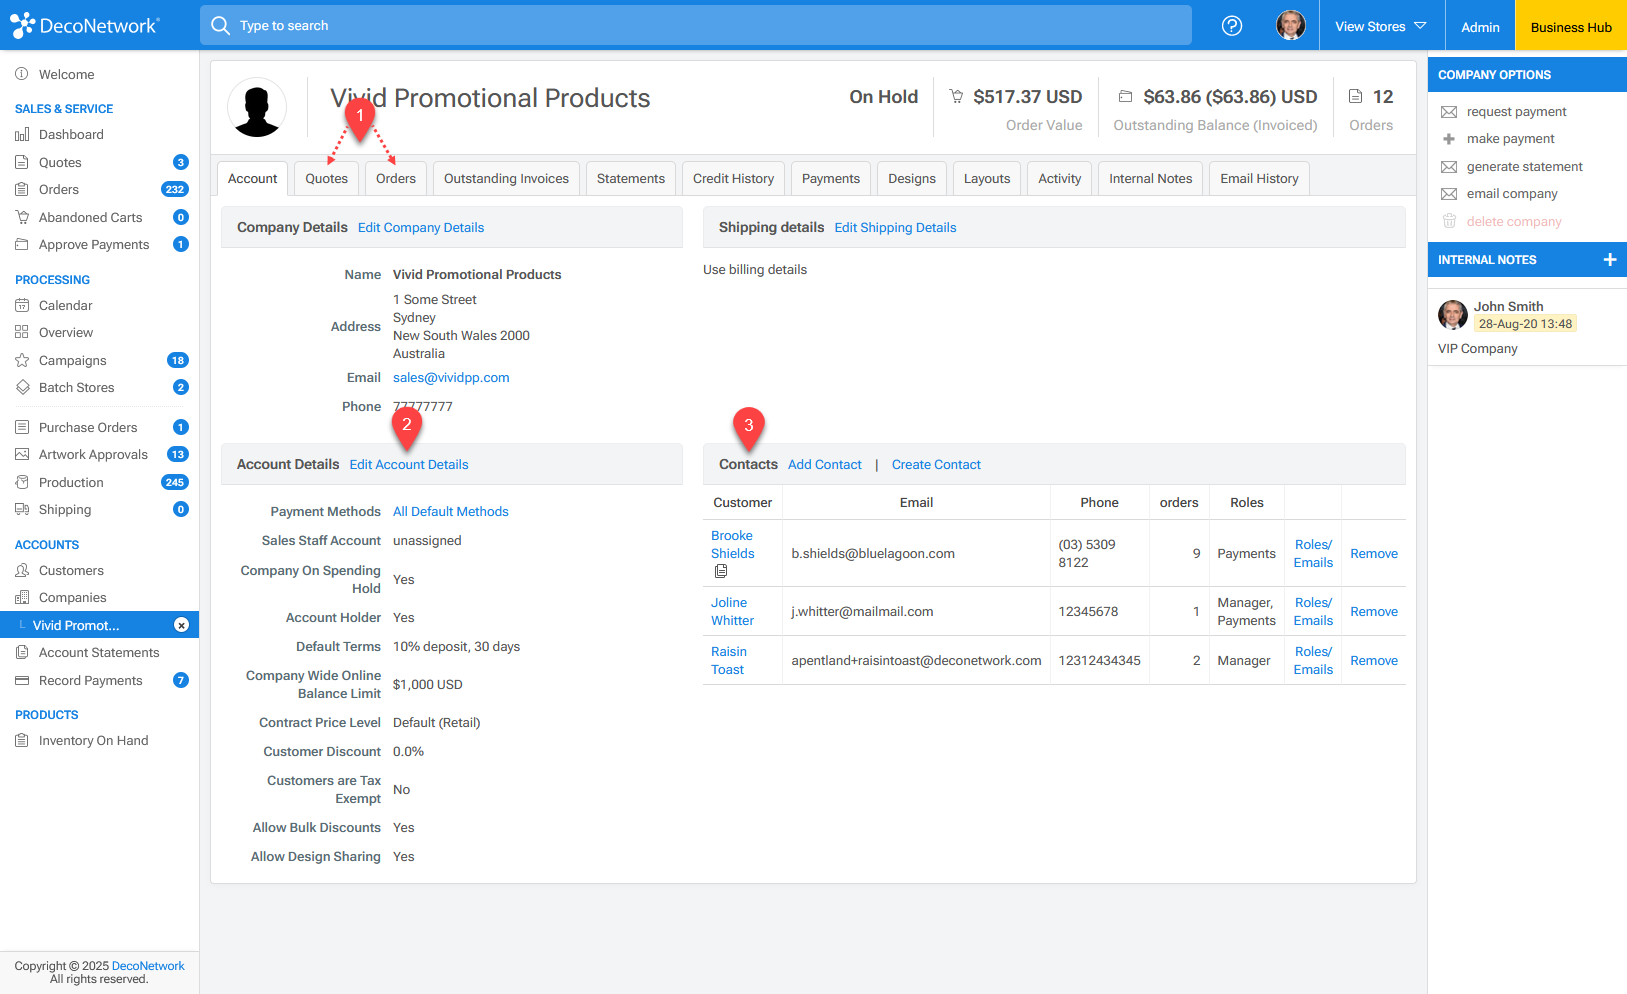The image size is (1627, 994).
Task: Click the document icon under Brooke Shields
Action: click(x=721, y=571)
